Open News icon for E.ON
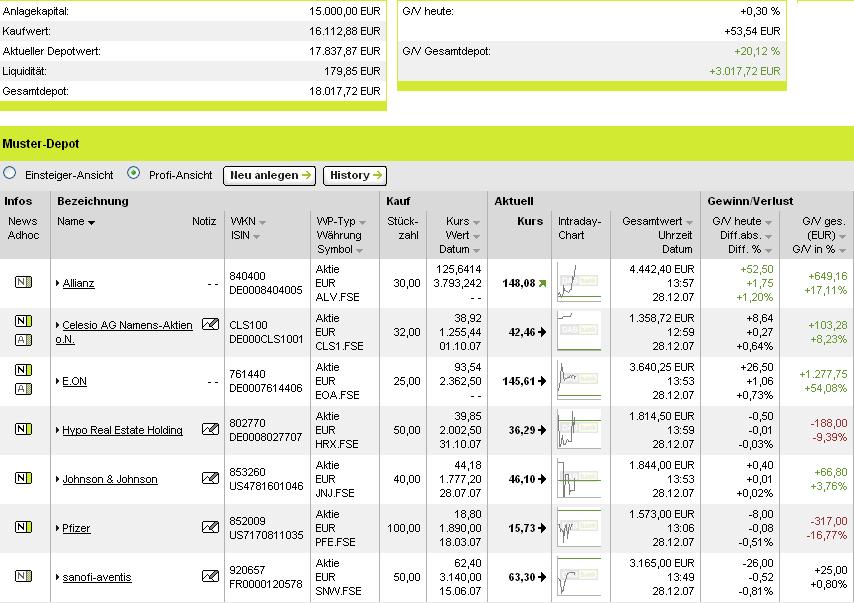Image resolution: width=854 pixels, height=603 pixels. coord(23,370)
